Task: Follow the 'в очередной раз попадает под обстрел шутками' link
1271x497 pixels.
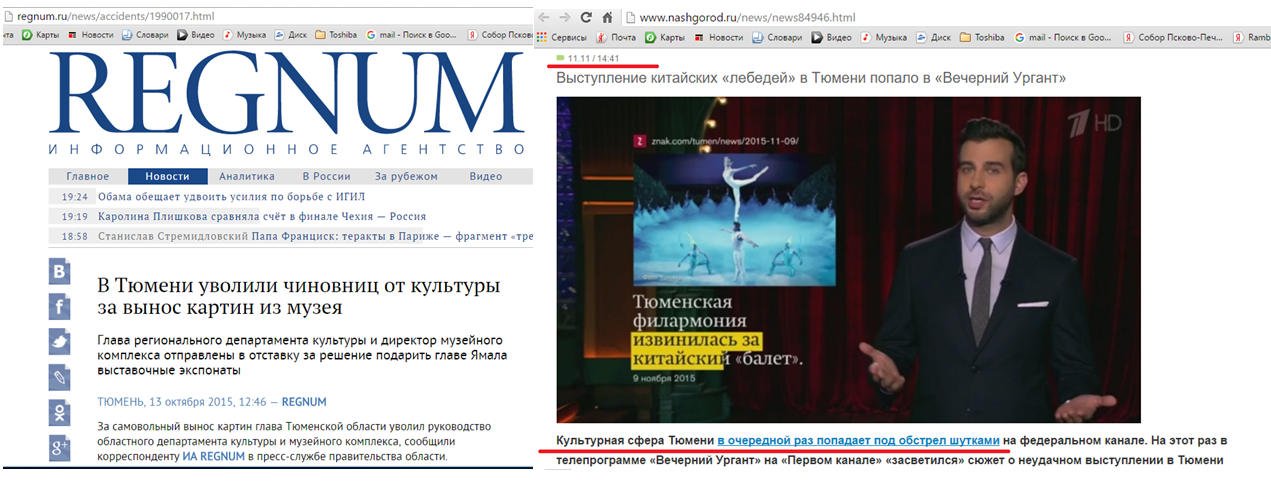Action: [858, 440]
